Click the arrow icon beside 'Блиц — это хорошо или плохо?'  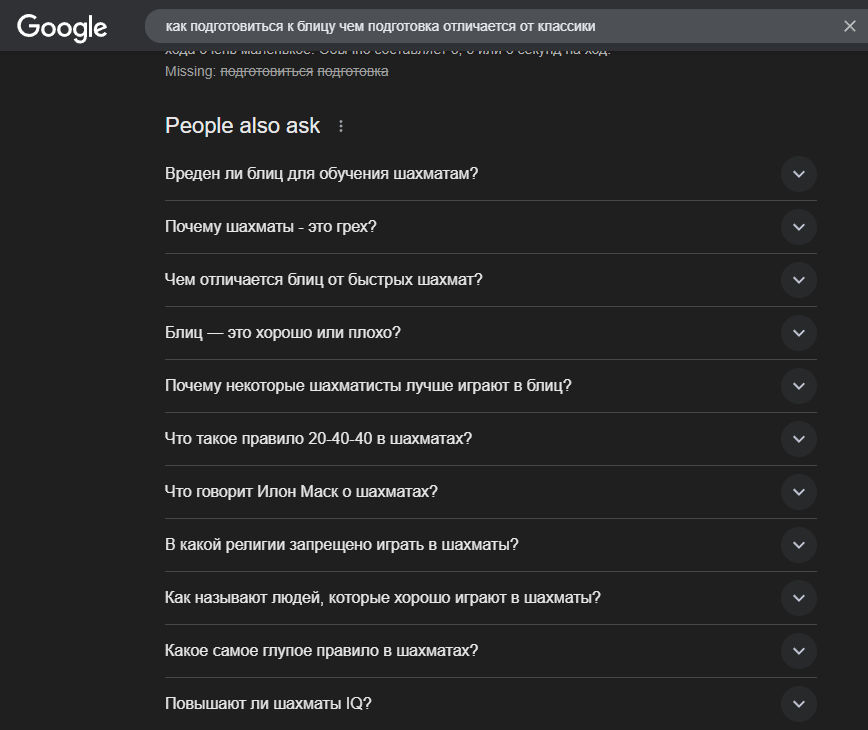[x=798, y=333]
